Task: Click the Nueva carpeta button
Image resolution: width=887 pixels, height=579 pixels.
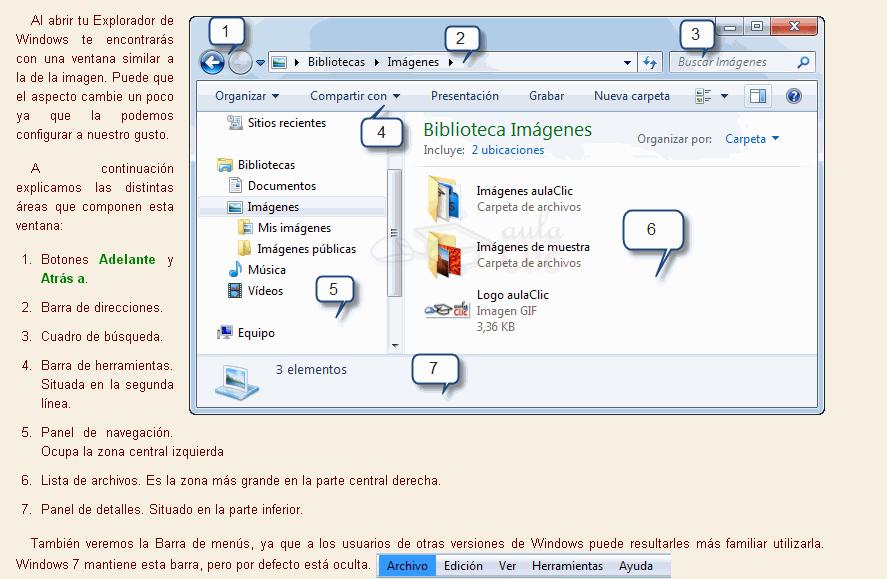Action: pos(631,96)
